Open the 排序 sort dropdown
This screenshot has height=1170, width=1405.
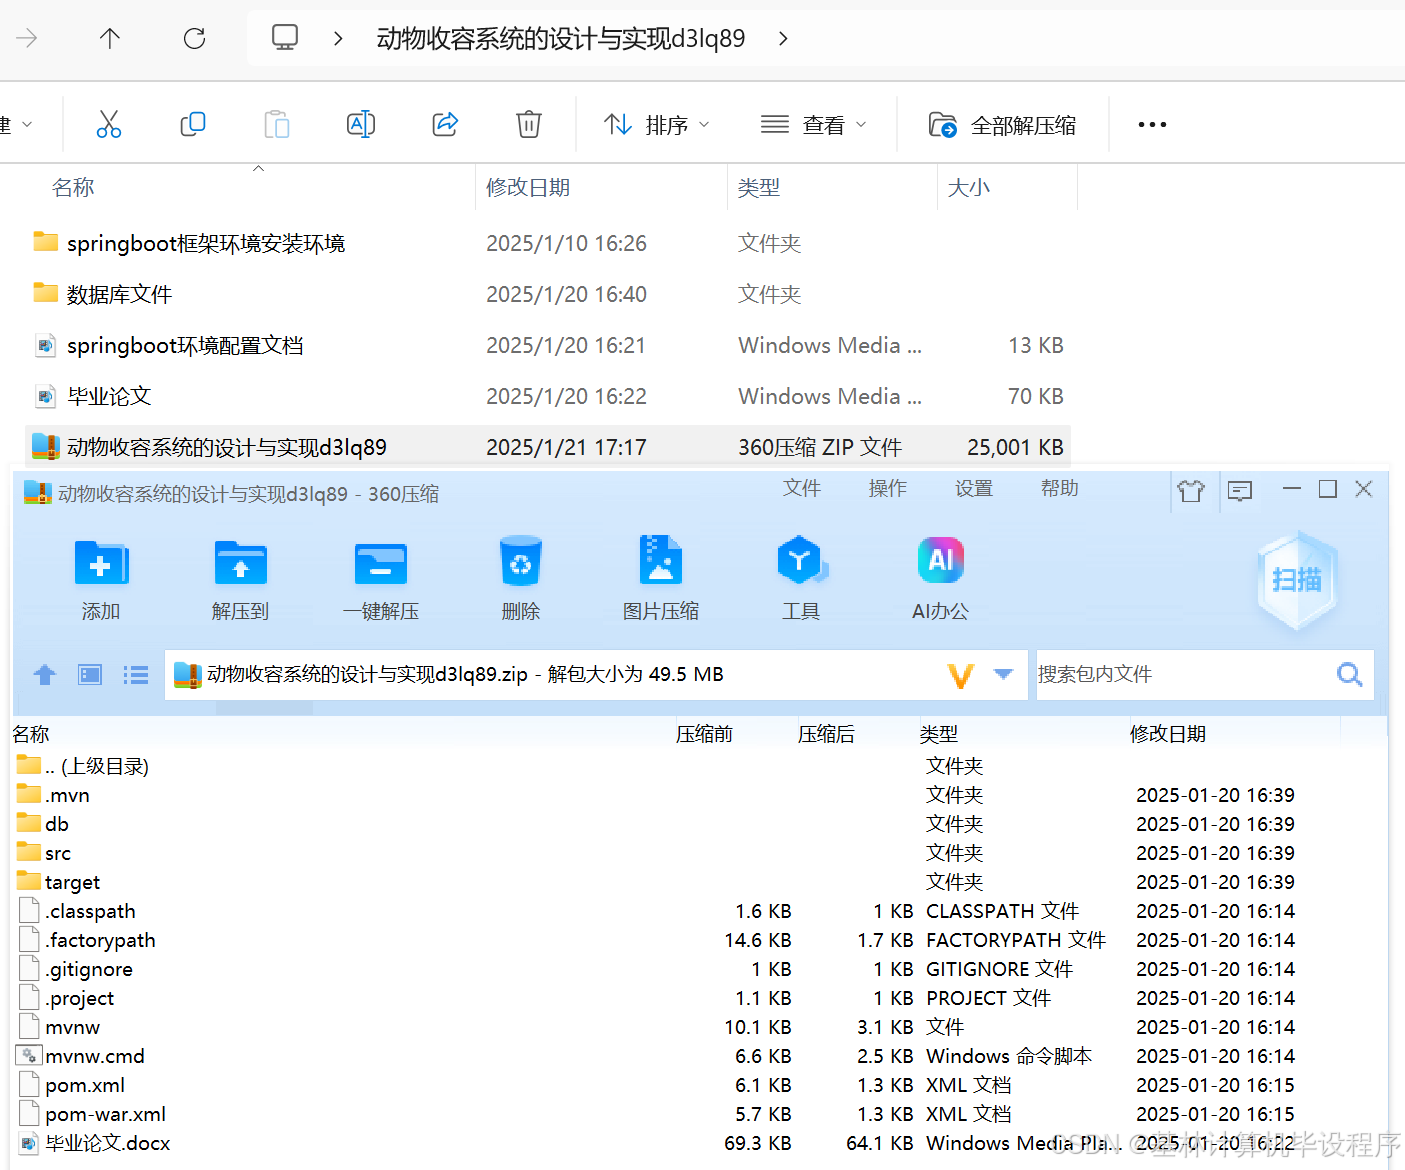[657, 125]
